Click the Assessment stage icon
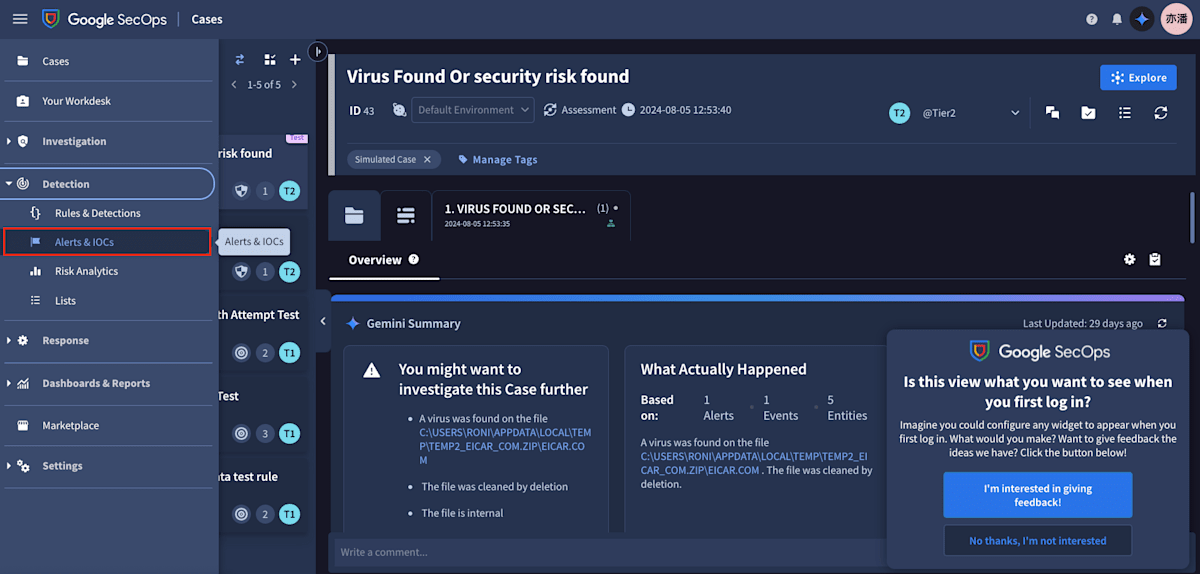Screen dimensions: 1200x574 click(x=550, y=110)
